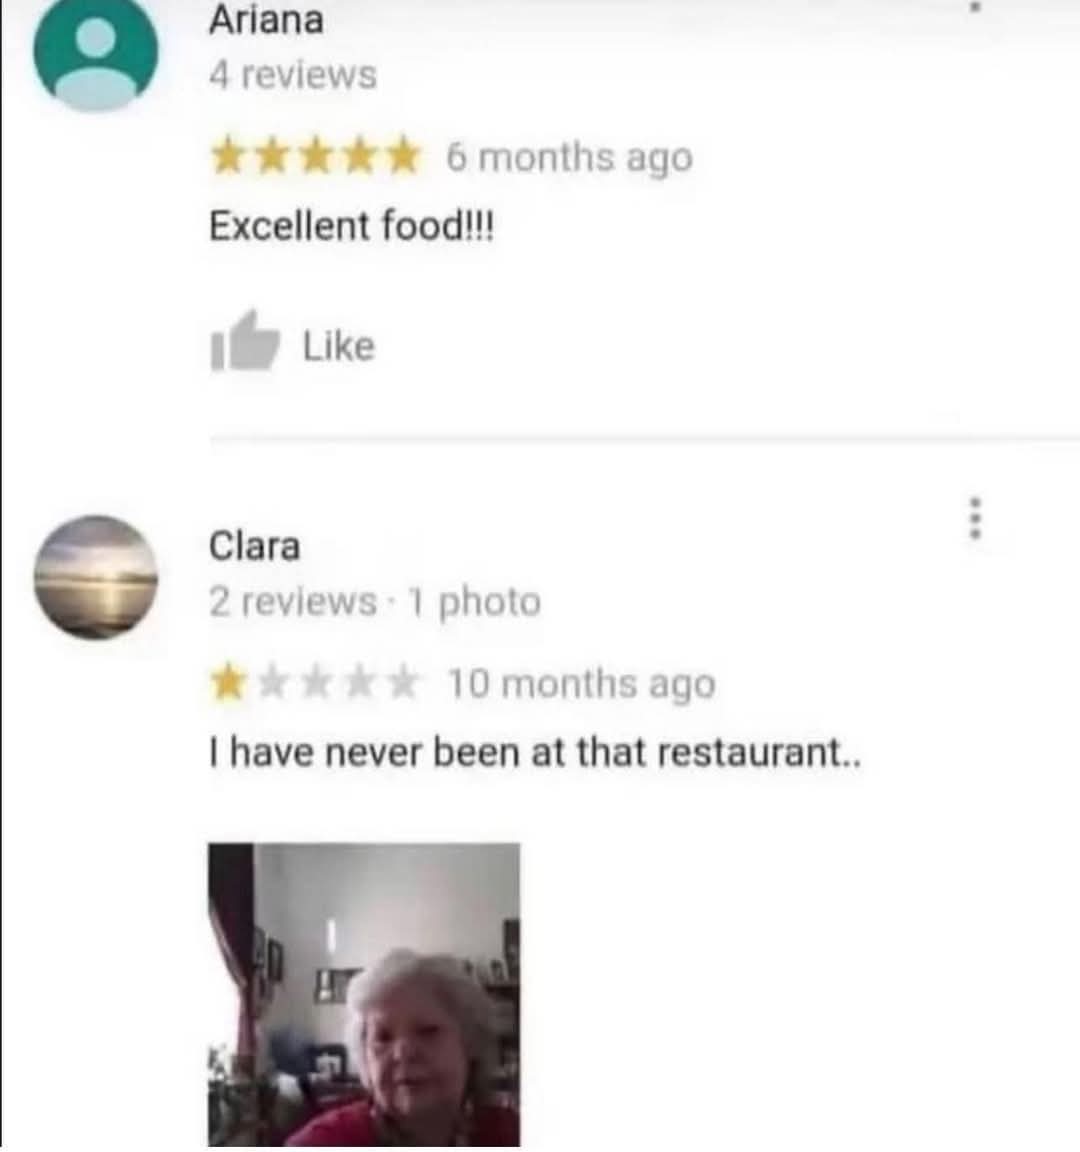The width and height of the screenshot is (1080, 1152).
Task: Click the 10 months ago timestamp
Action: pos(581,684)
